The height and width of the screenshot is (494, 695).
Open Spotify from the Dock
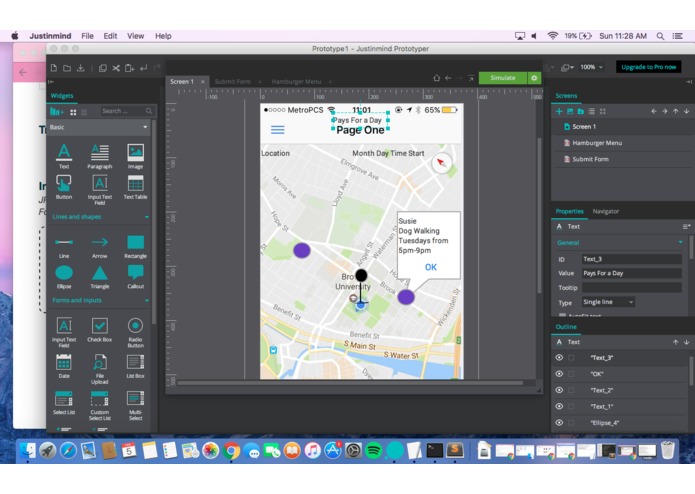pos(374,451)
